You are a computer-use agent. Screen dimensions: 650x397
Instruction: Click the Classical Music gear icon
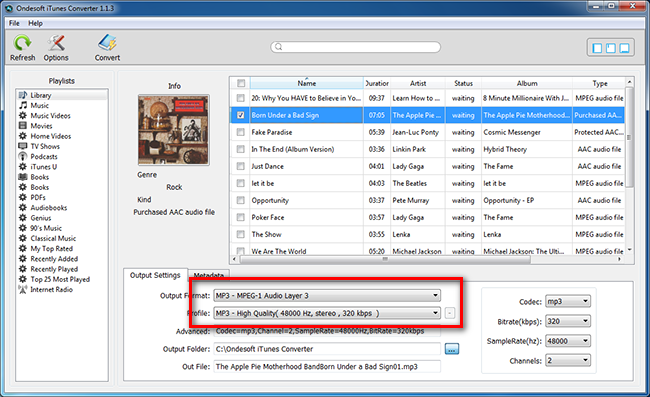click(23, 238)
